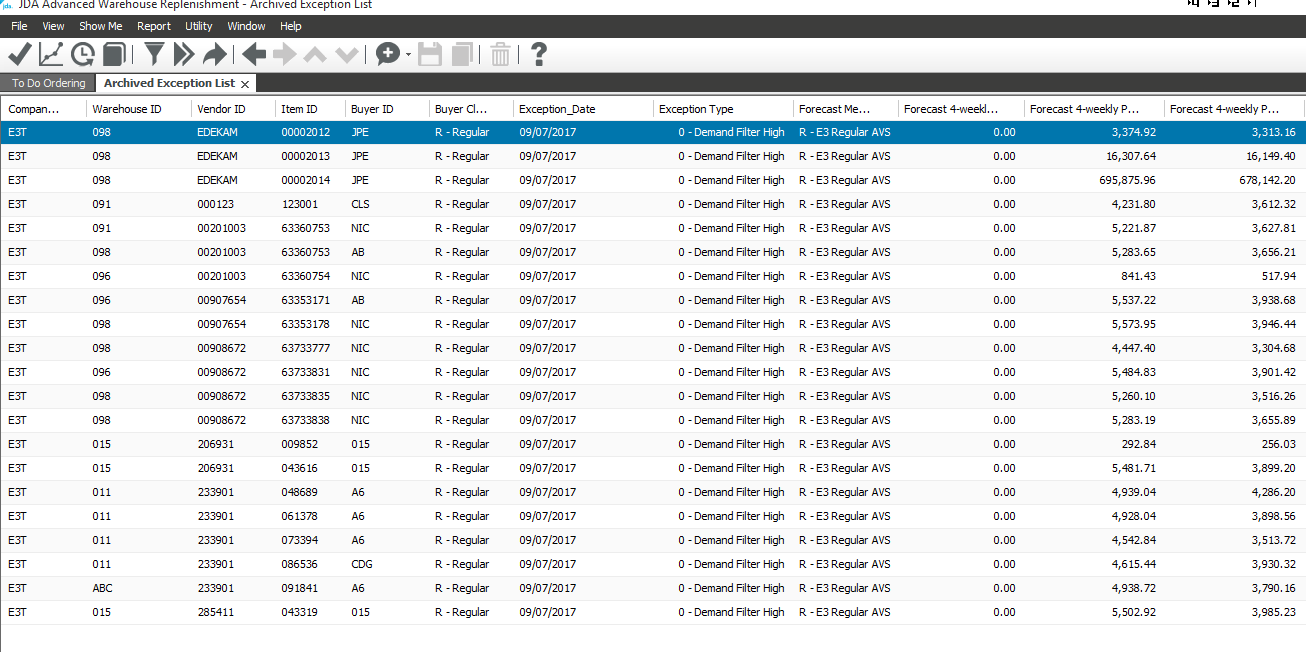
Task: Navigate back using the left arrow icon
Action: [x=253, y=55]
